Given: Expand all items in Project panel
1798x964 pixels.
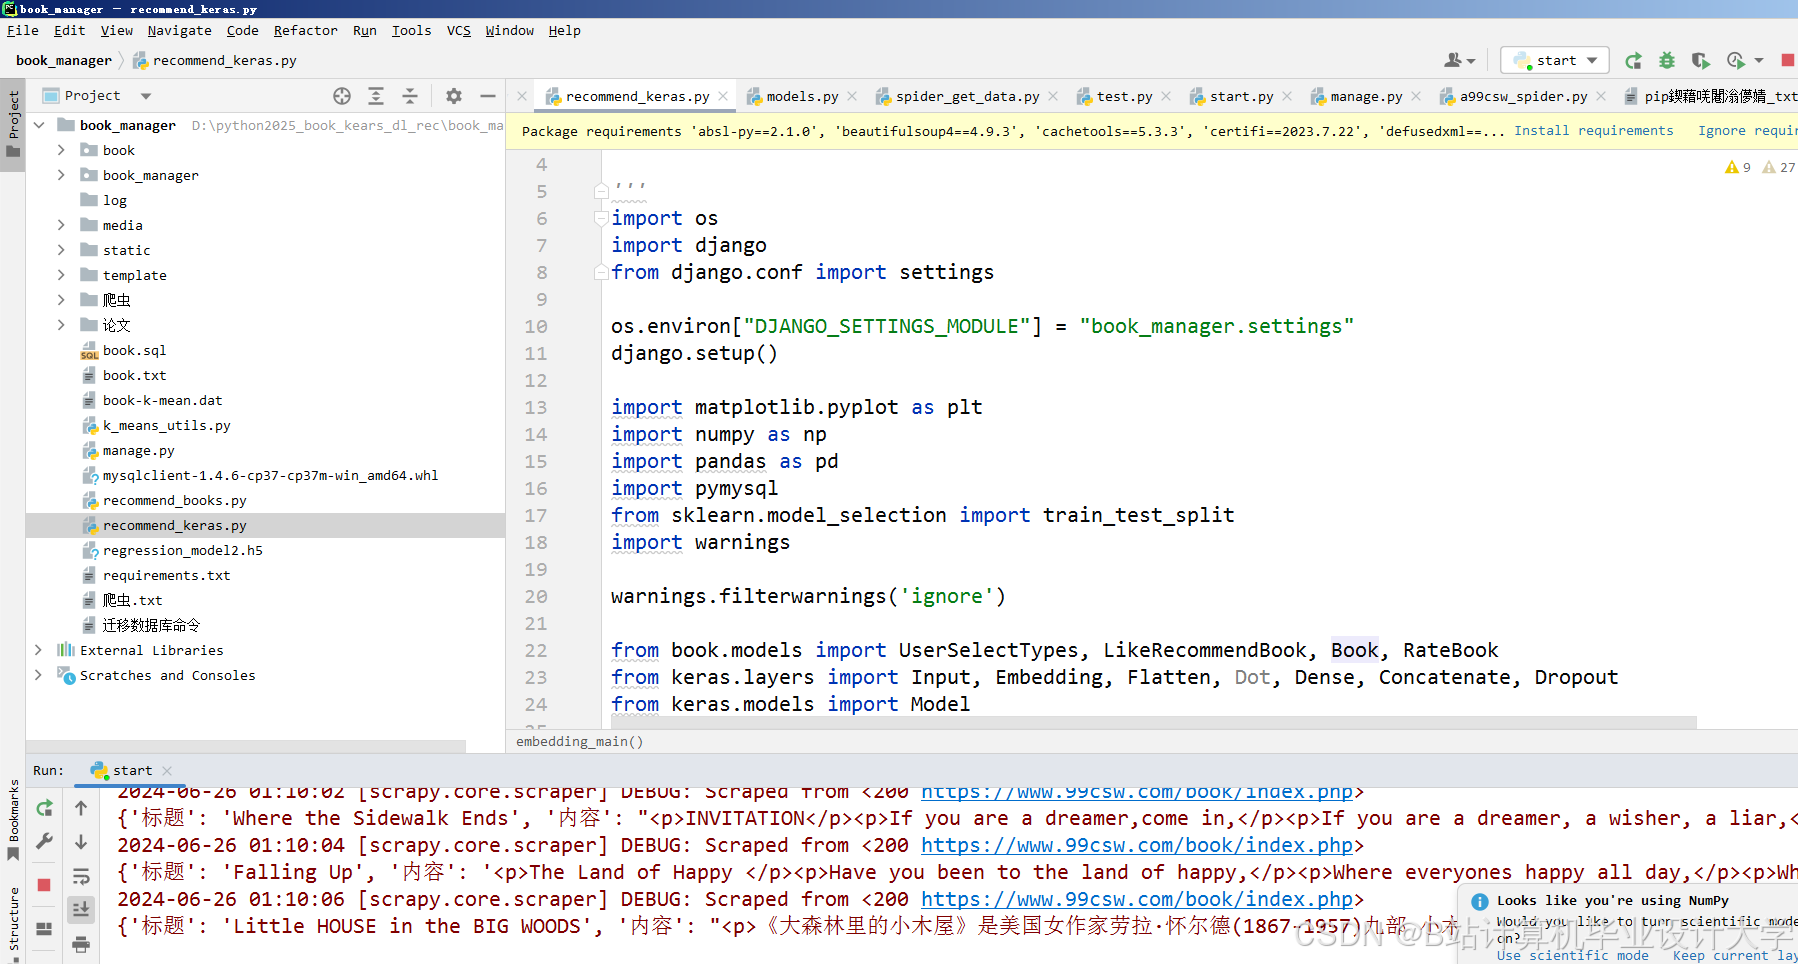Looking at the screenshot, I should coord(376,96).
